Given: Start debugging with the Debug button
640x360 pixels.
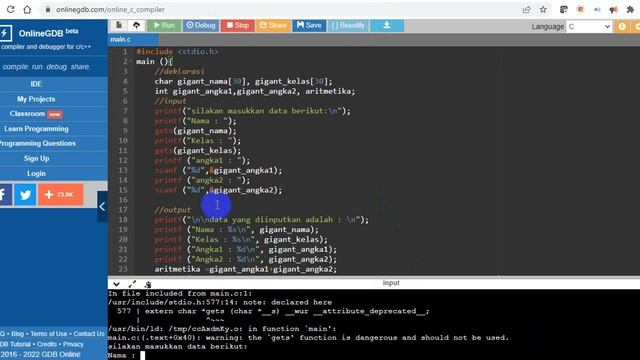Looking at the screenshot, I should pyautogui.click(x=201, y=25).
